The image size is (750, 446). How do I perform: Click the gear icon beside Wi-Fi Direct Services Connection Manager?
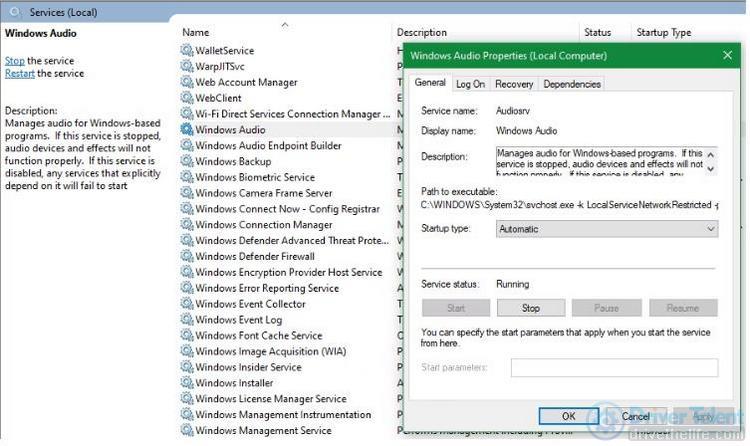(187, 113)
